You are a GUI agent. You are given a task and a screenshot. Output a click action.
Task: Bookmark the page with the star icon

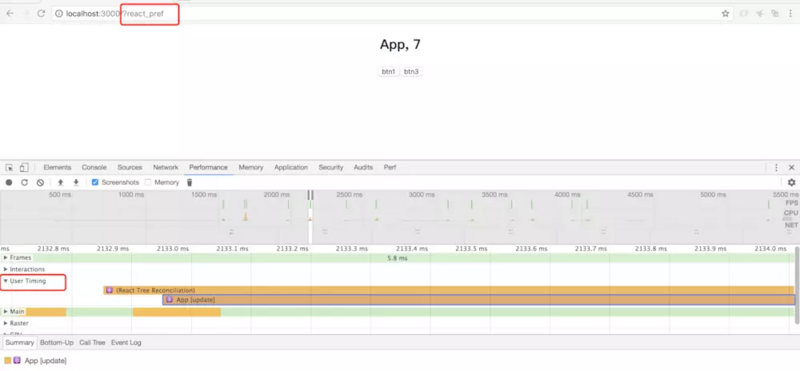click(725, 14)
